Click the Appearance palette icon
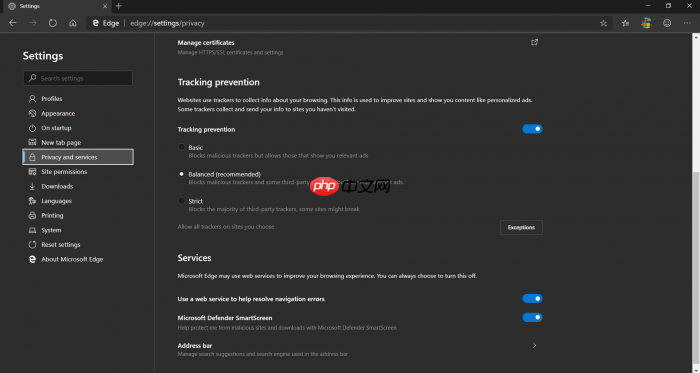Screen dimensions: 700x373 (32, 113)
